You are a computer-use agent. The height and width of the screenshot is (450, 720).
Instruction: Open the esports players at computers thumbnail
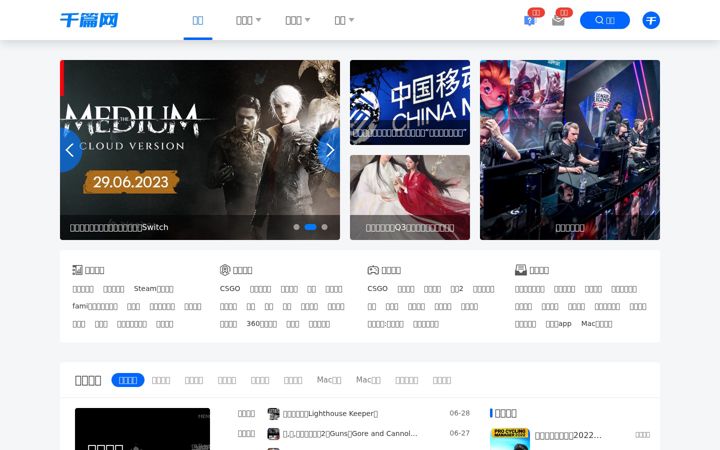click(x=570, y=150)
